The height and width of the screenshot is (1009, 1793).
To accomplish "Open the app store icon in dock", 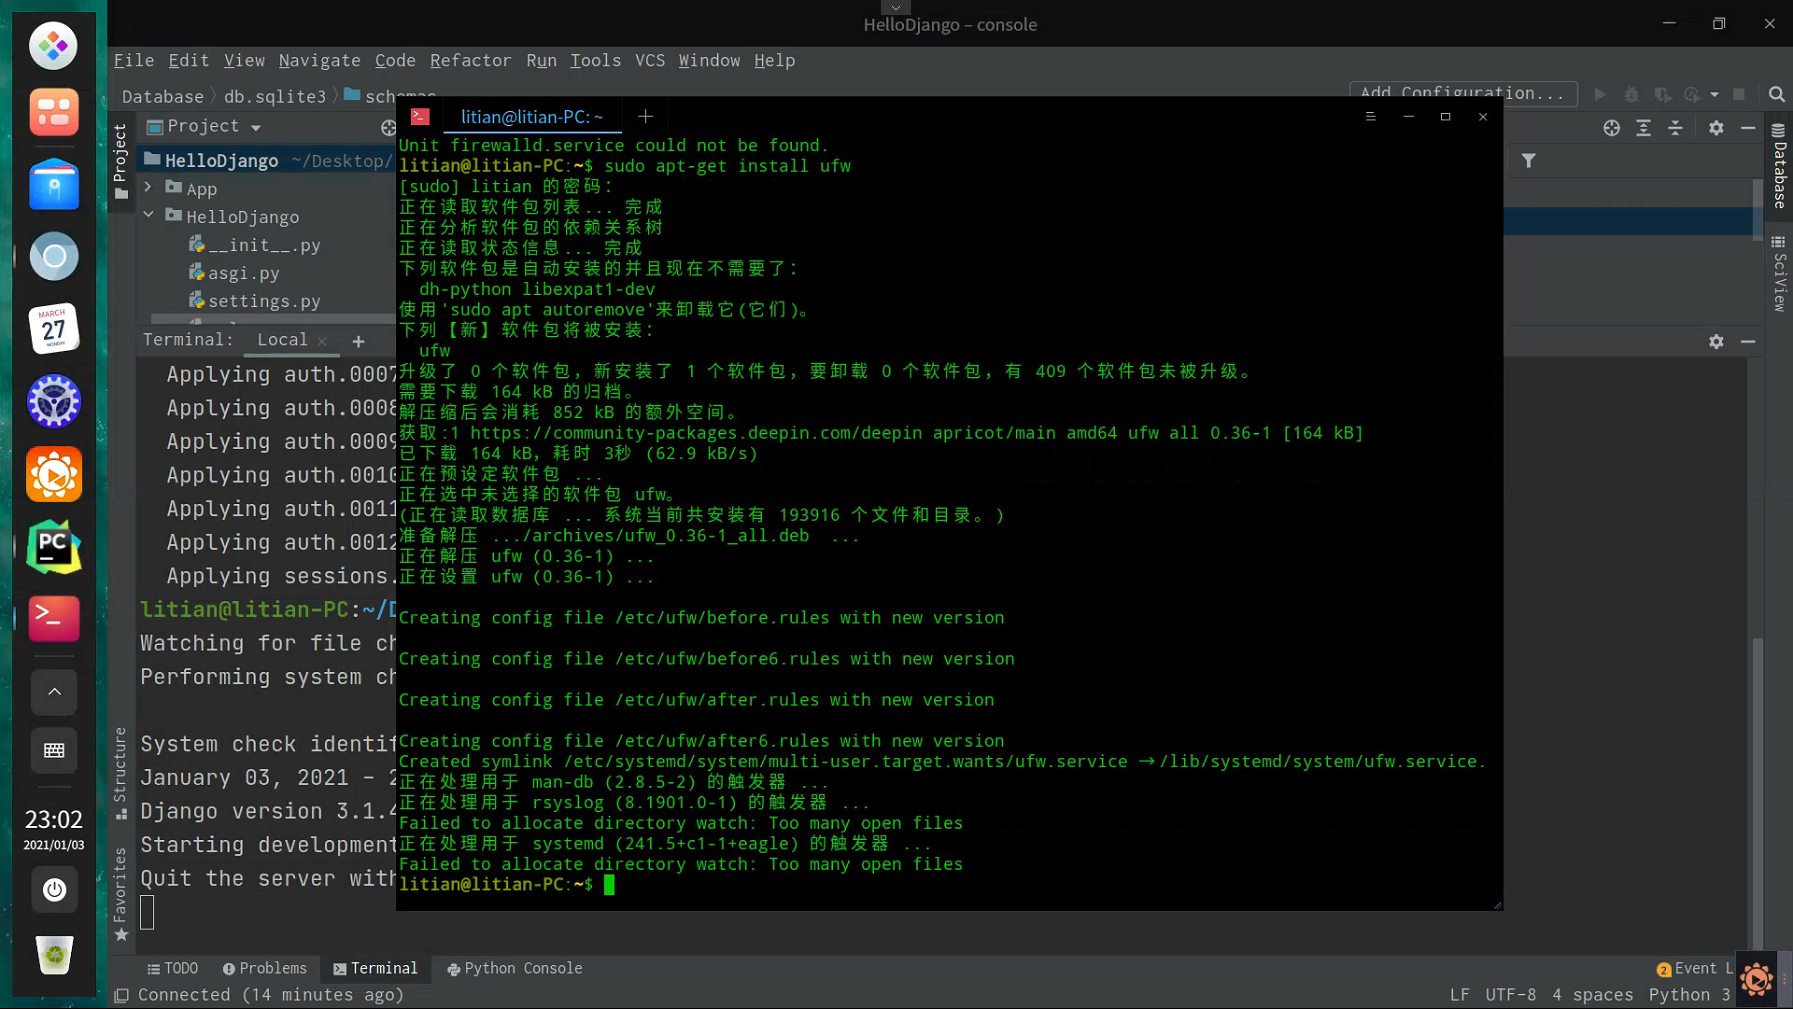I will click(54, 185).
